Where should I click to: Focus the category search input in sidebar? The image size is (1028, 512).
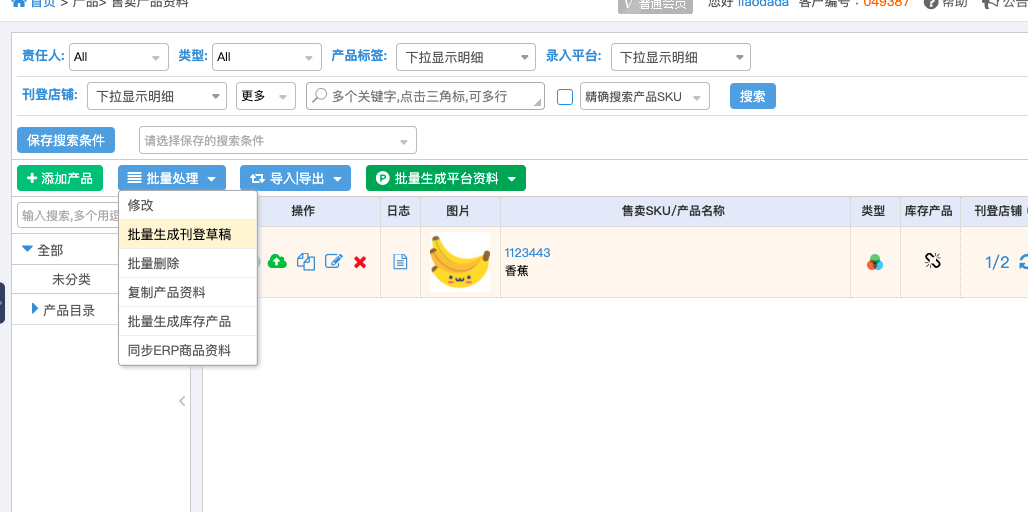click(68, 215)
